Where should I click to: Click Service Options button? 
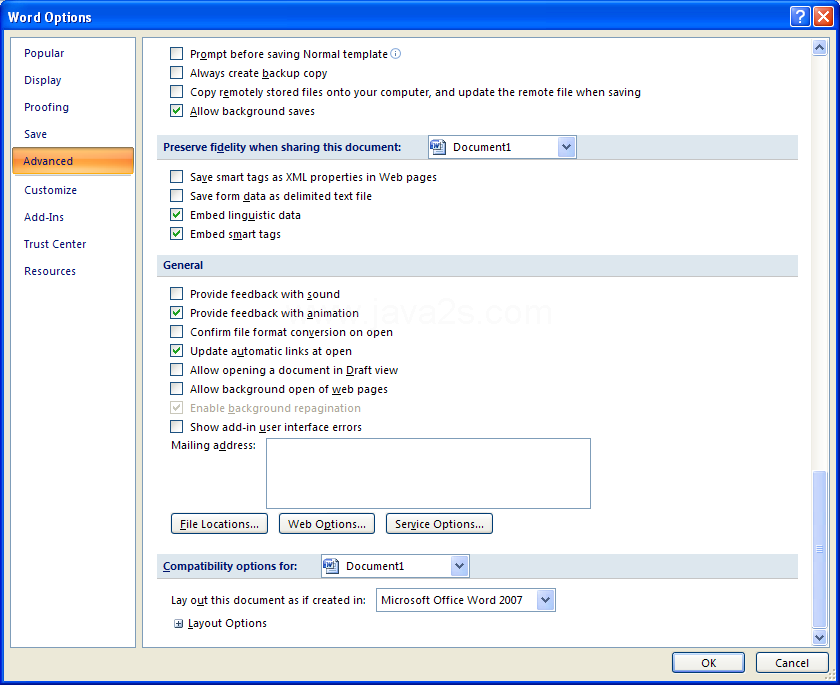[x=439, y=524]
